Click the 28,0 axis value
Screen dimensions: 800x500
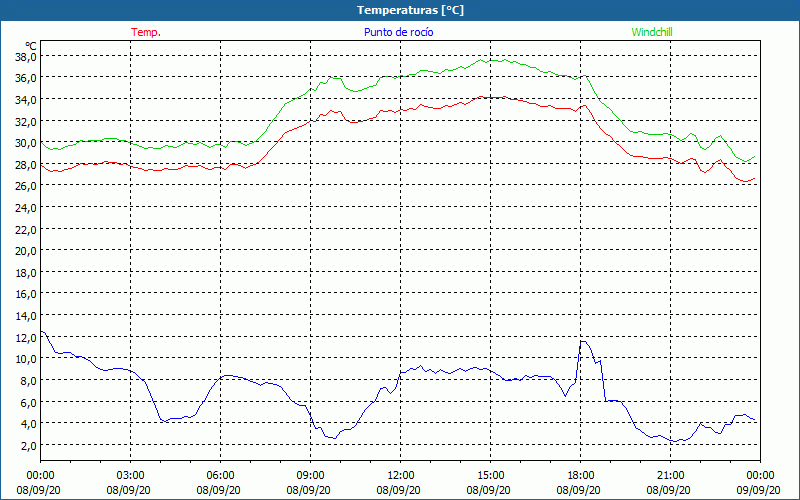(x=26, y=165)
